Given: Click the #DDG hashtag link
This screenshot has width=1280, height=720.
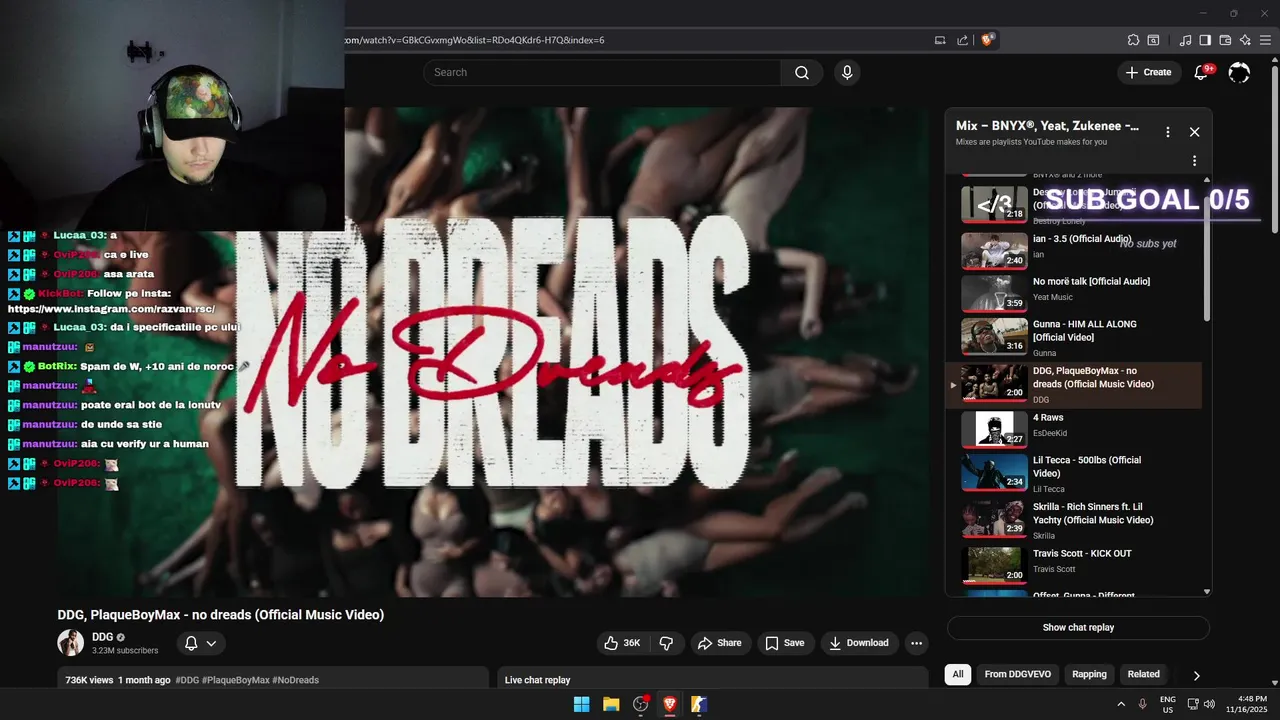Looking at the screenshot, I should 187,680.
